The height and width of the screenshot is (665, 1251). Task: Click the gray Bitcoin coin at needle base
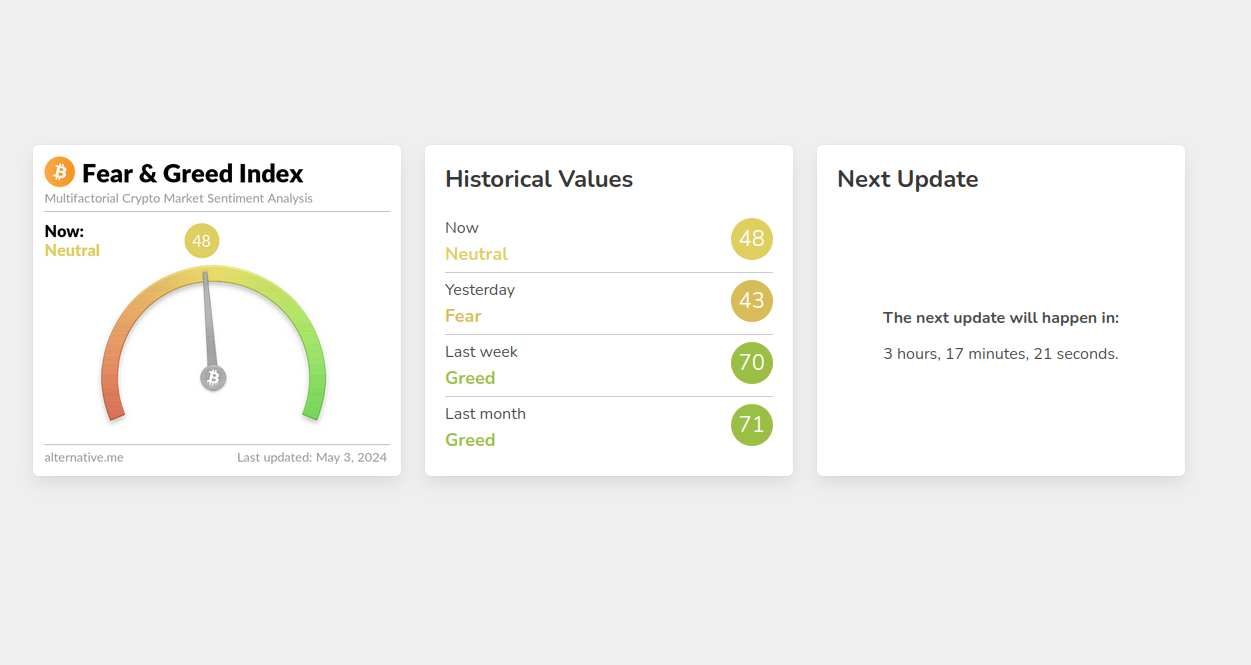(213, 378)
